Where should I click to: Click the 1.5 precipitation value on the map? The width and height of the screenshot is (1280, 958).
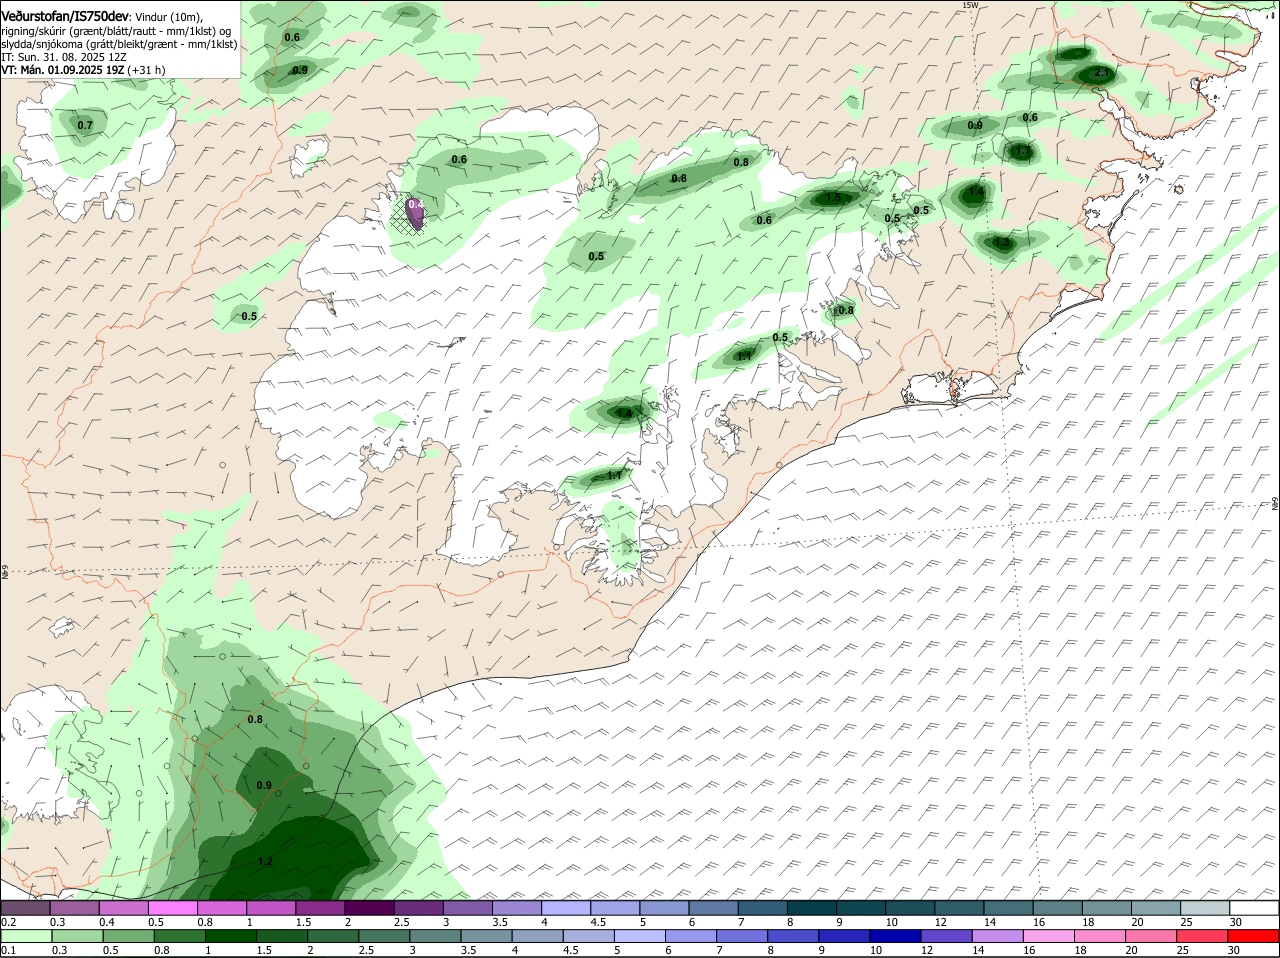tap(833, 198)
